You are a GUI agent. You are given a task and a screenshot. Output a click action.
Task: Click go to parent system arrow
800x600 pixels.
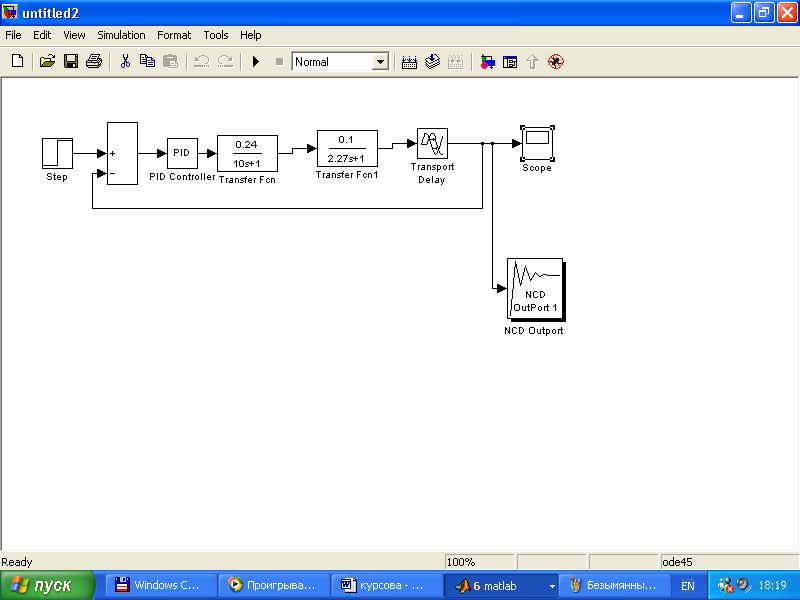[532, 62]
